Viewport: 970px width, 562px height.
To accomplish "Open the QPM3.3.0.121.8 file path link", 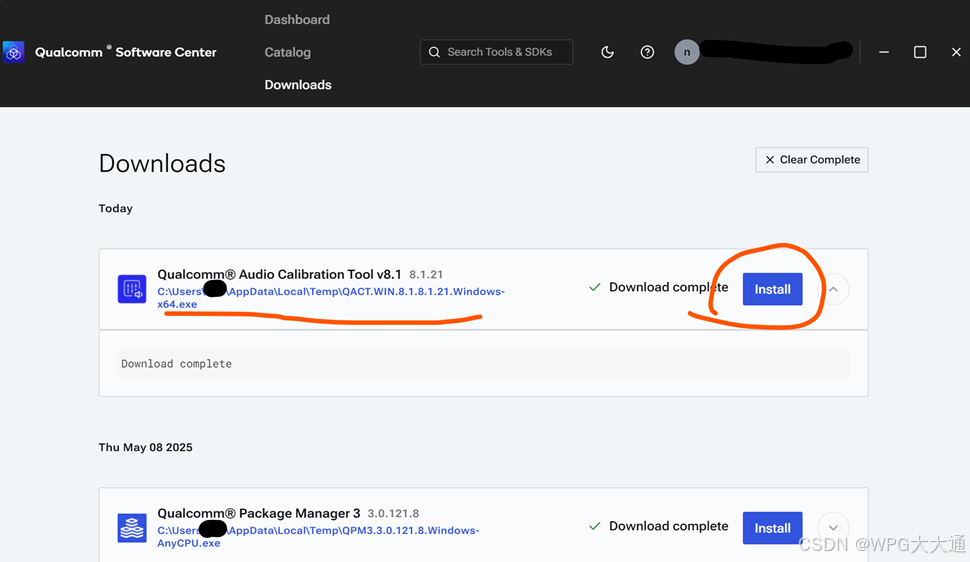I will point(318,537).
